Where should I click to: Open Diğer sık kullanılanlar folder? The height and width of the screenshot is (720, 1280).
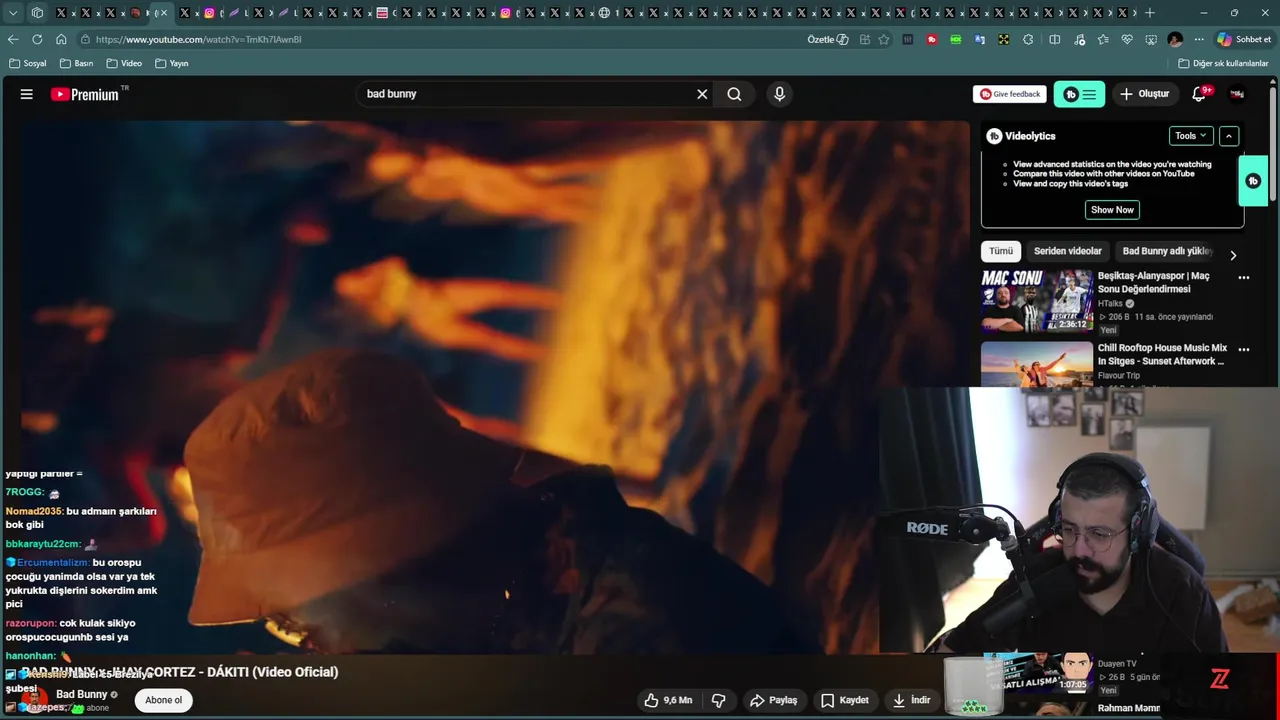click(1223, 63)
